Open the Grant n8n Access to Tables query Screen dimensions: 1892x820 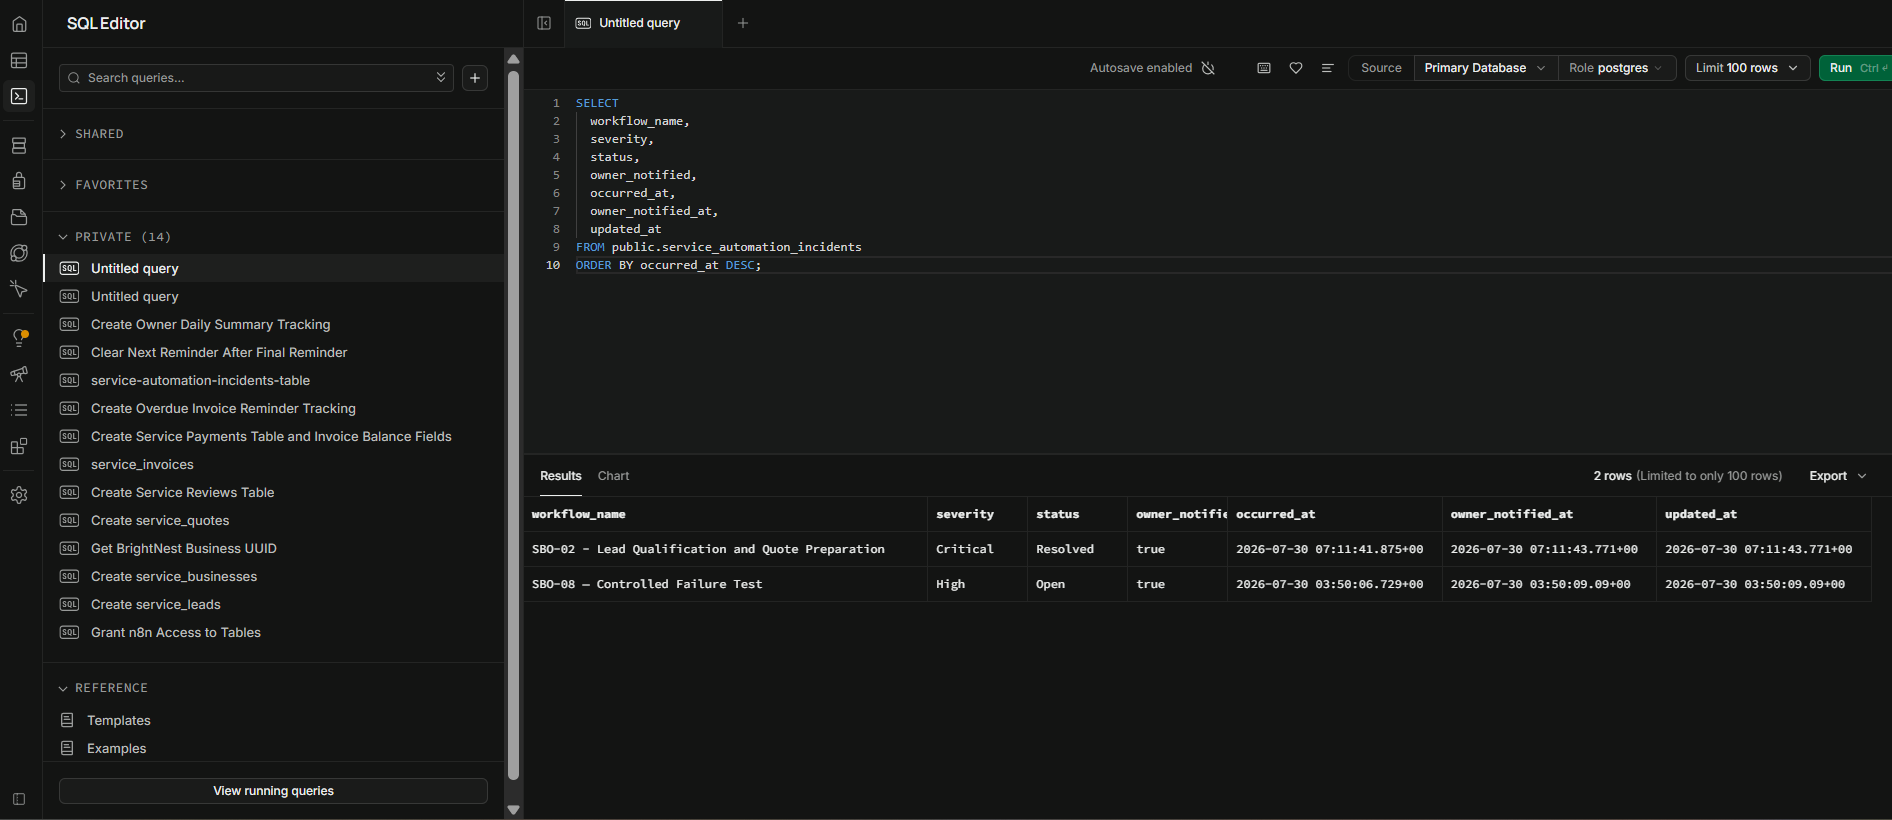pos(176,632)
